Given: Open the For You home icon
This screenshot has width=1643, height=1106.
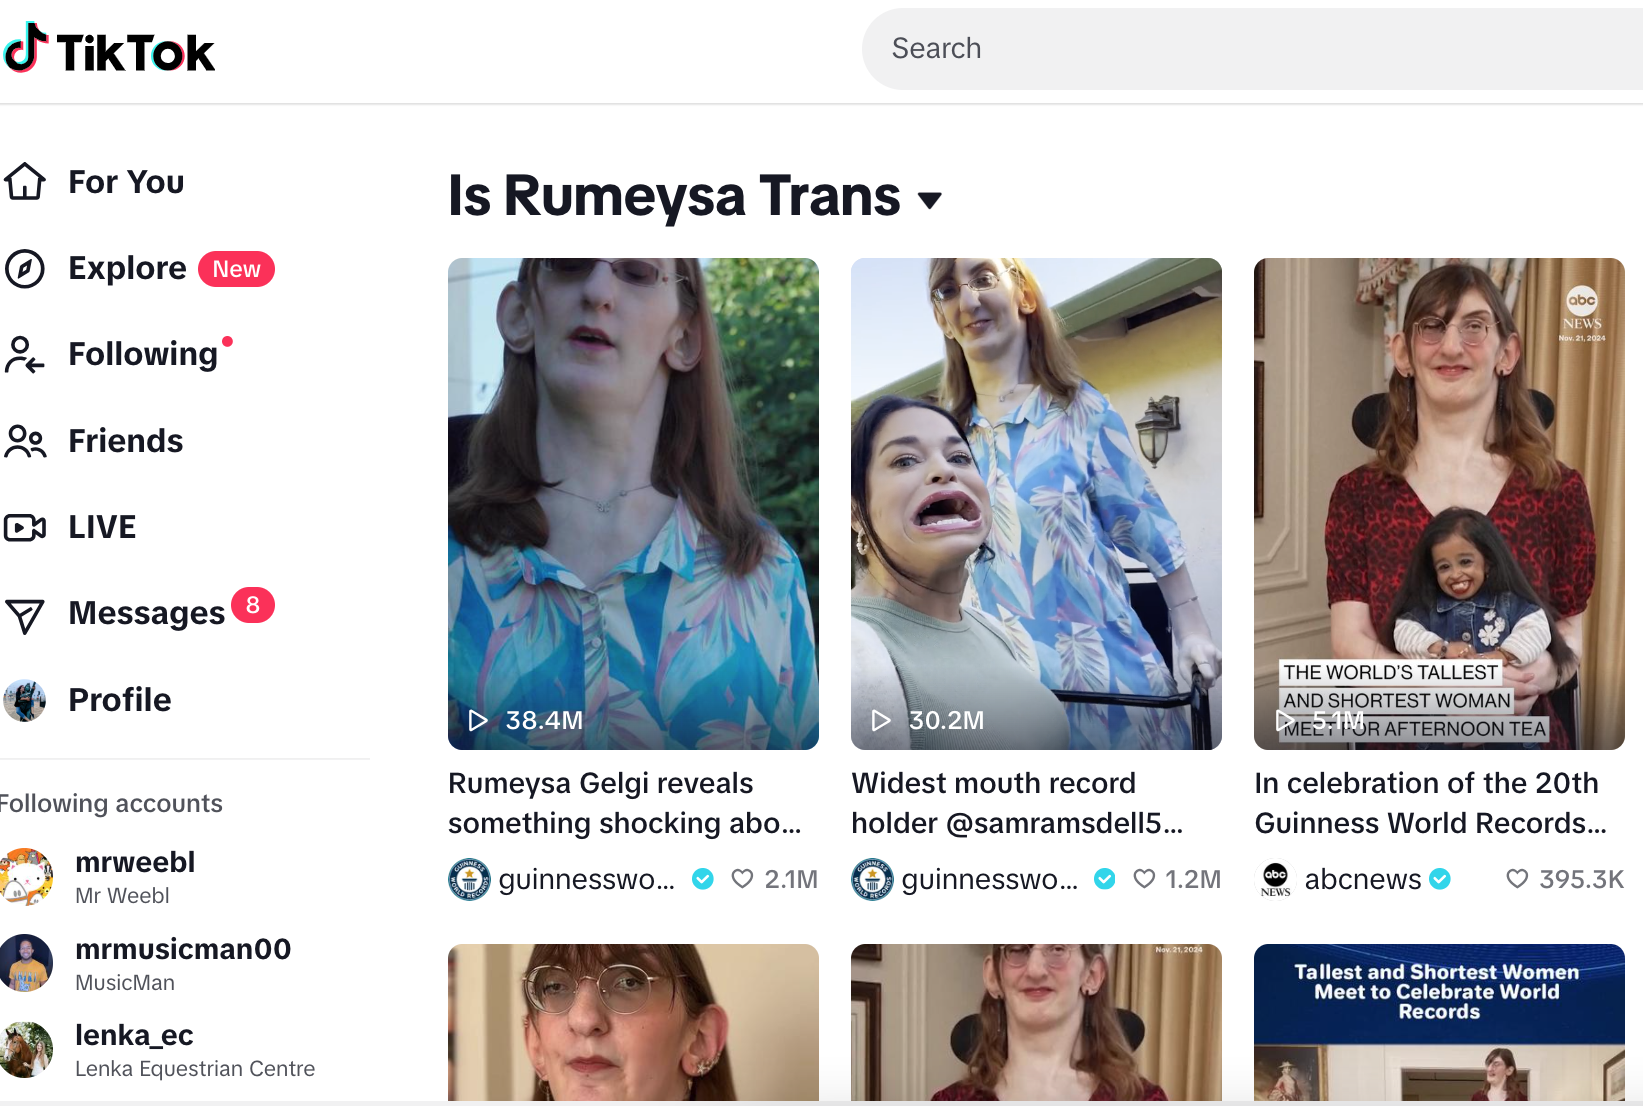Looking at the screenshot, I should click(25, 182).
